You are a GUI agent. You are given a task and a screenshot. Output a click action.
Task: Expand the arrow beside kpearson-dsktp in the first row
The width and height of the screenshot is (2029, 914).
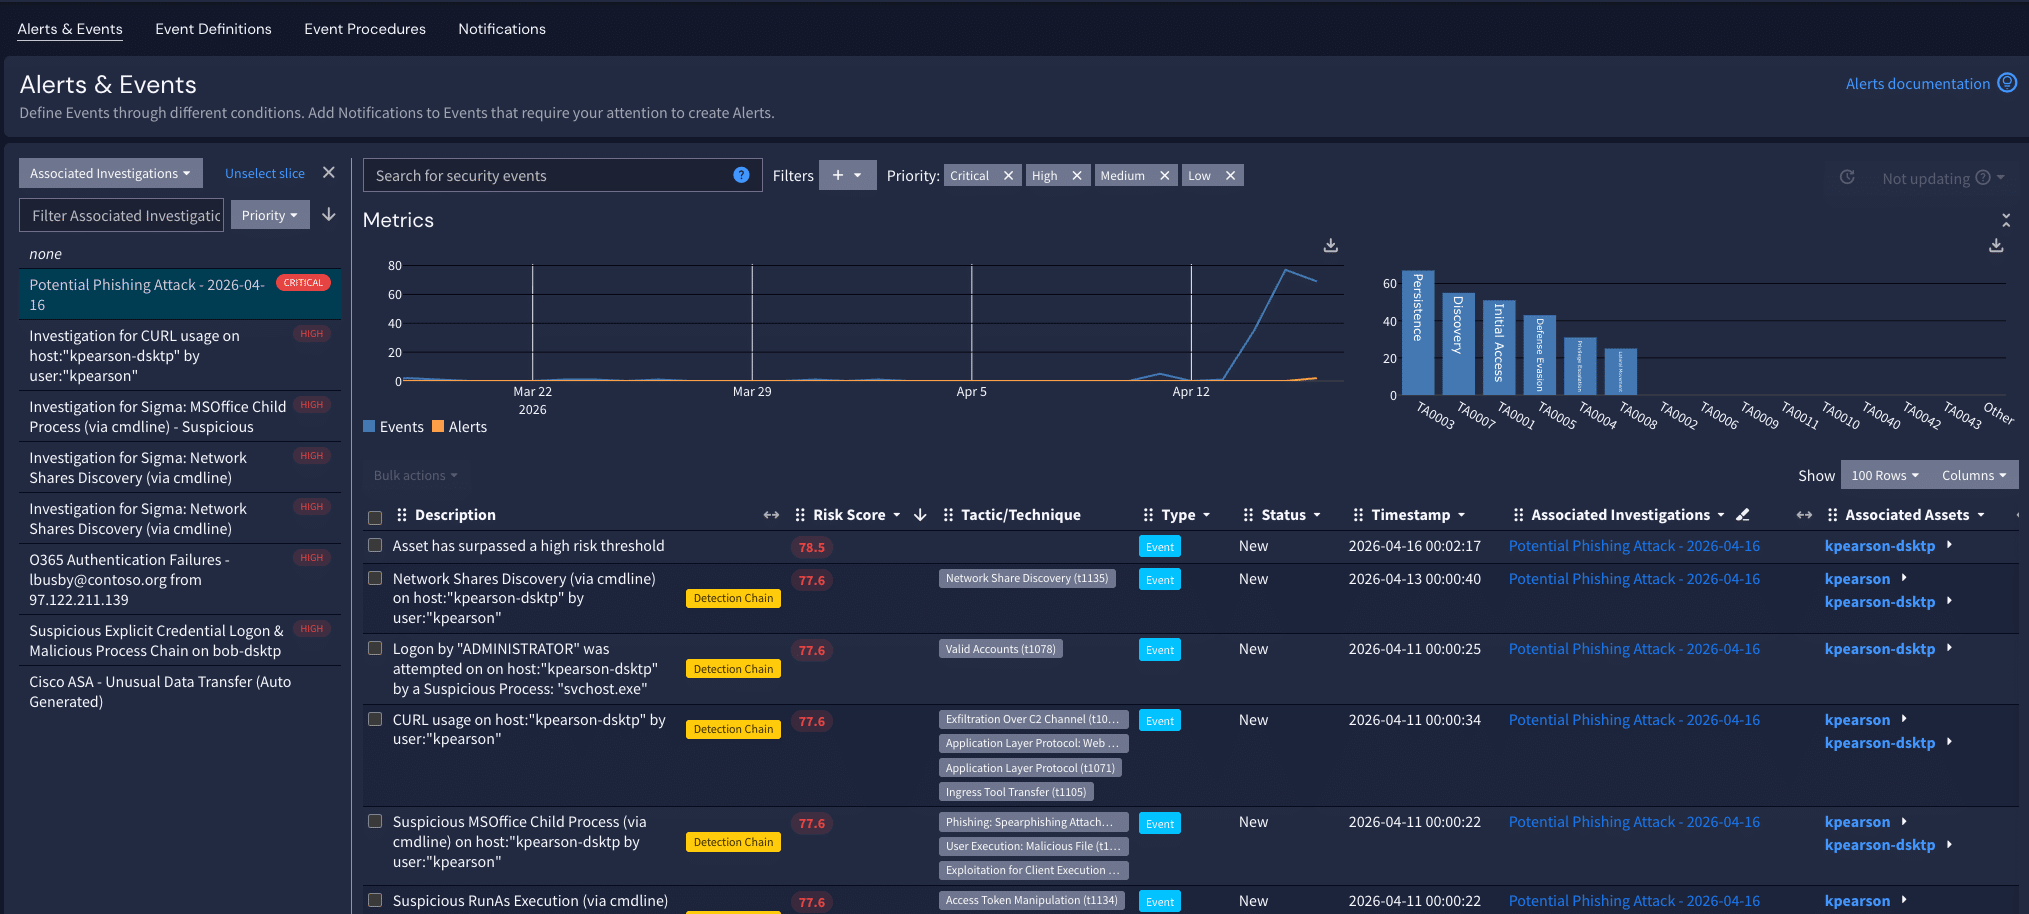point(1949,545)
